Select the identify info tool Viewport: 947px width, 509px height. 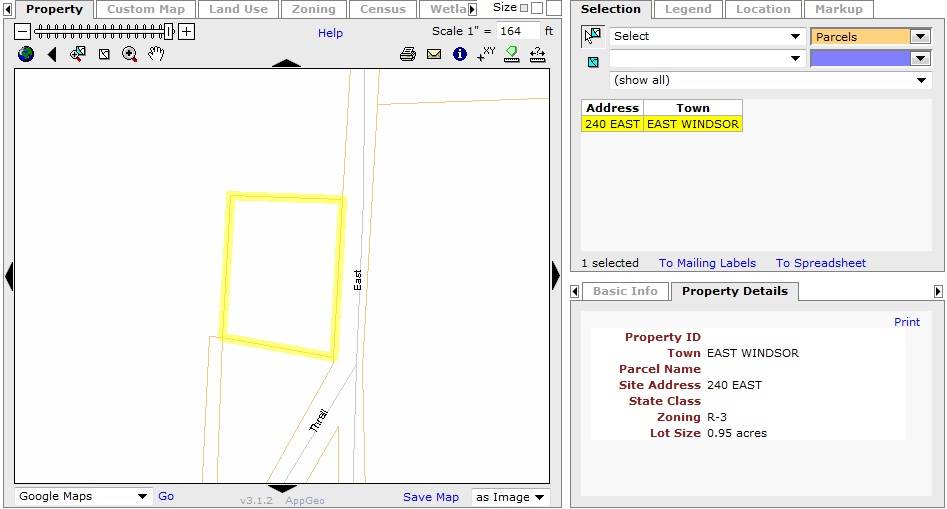pyautogui.click(x=460, y=54)
